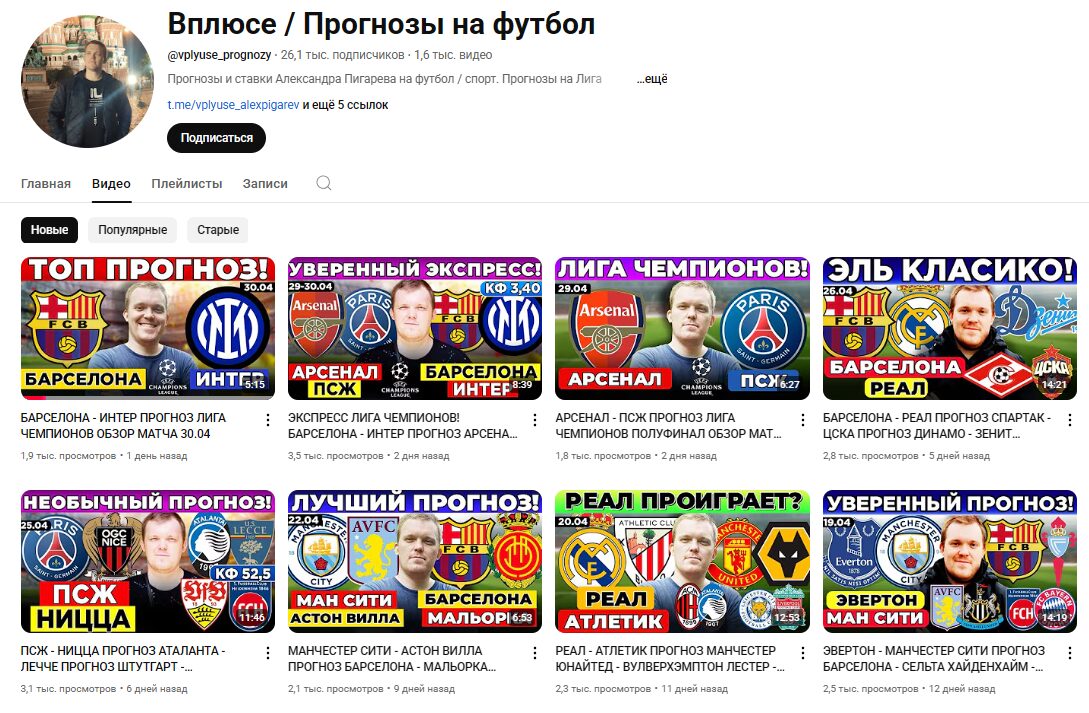Open options menu for Барселона - Интер video
The width and height of the screenshot is (1089, 713).
267,420
